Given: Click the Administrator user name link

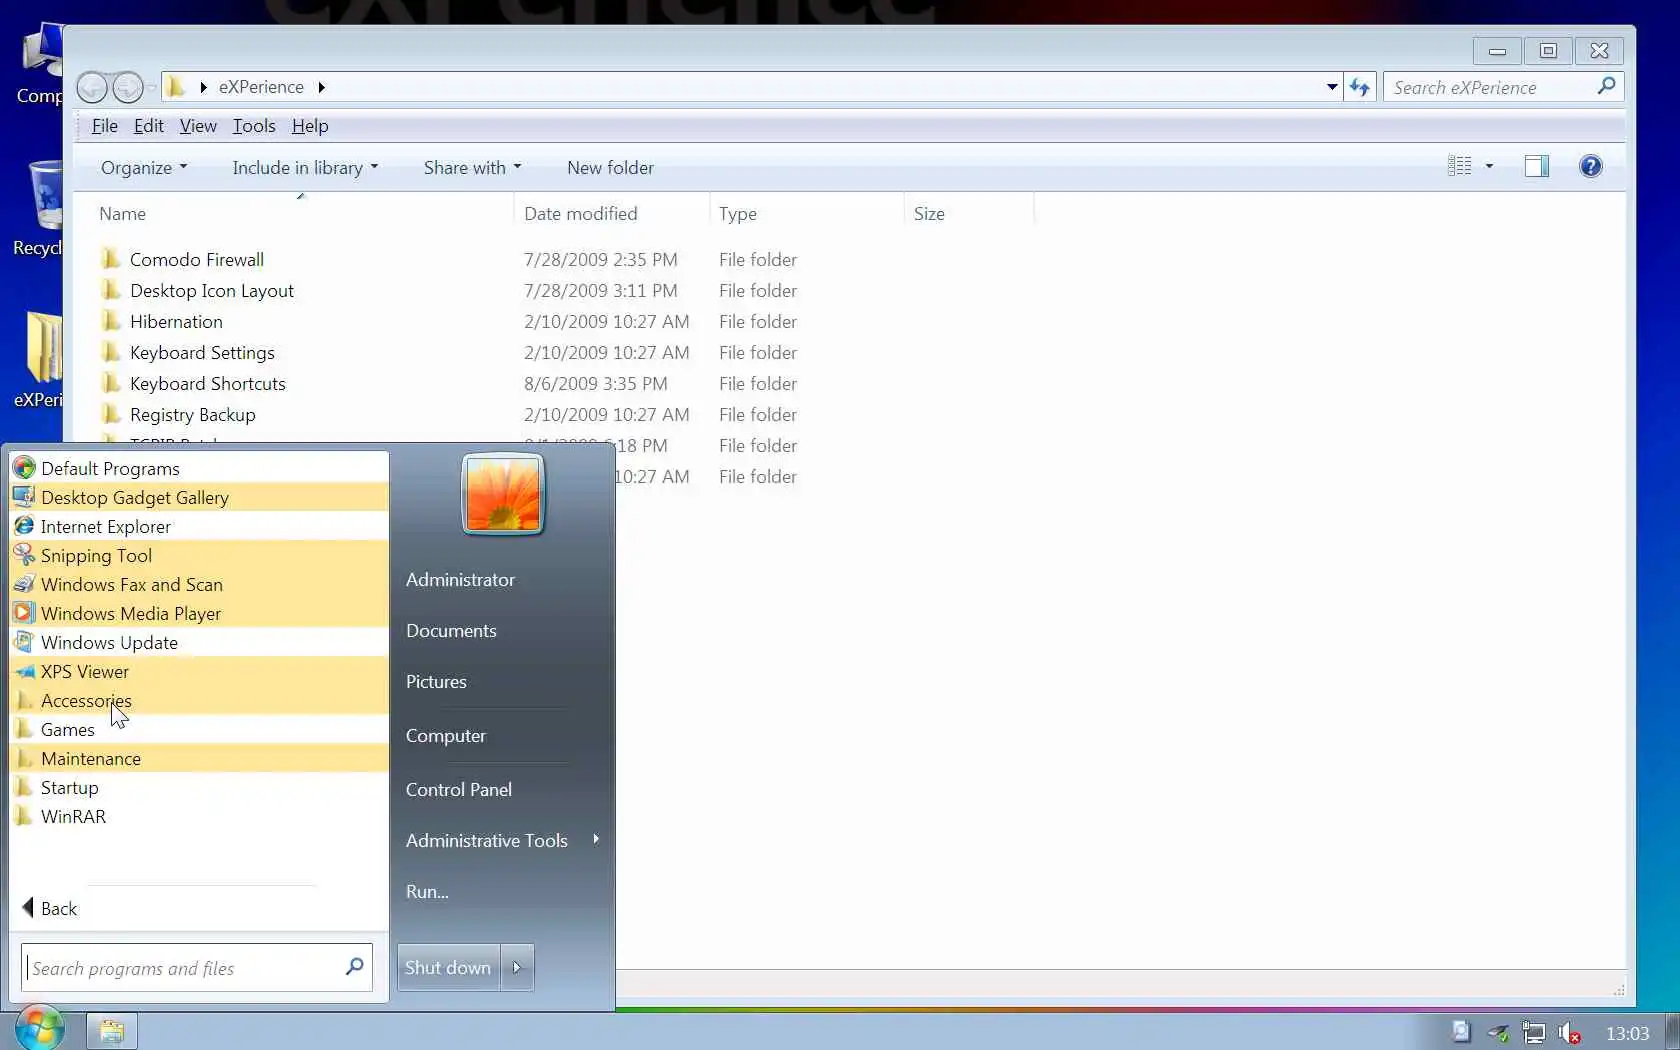Looking at the screenshot, I should pos(460,579).
